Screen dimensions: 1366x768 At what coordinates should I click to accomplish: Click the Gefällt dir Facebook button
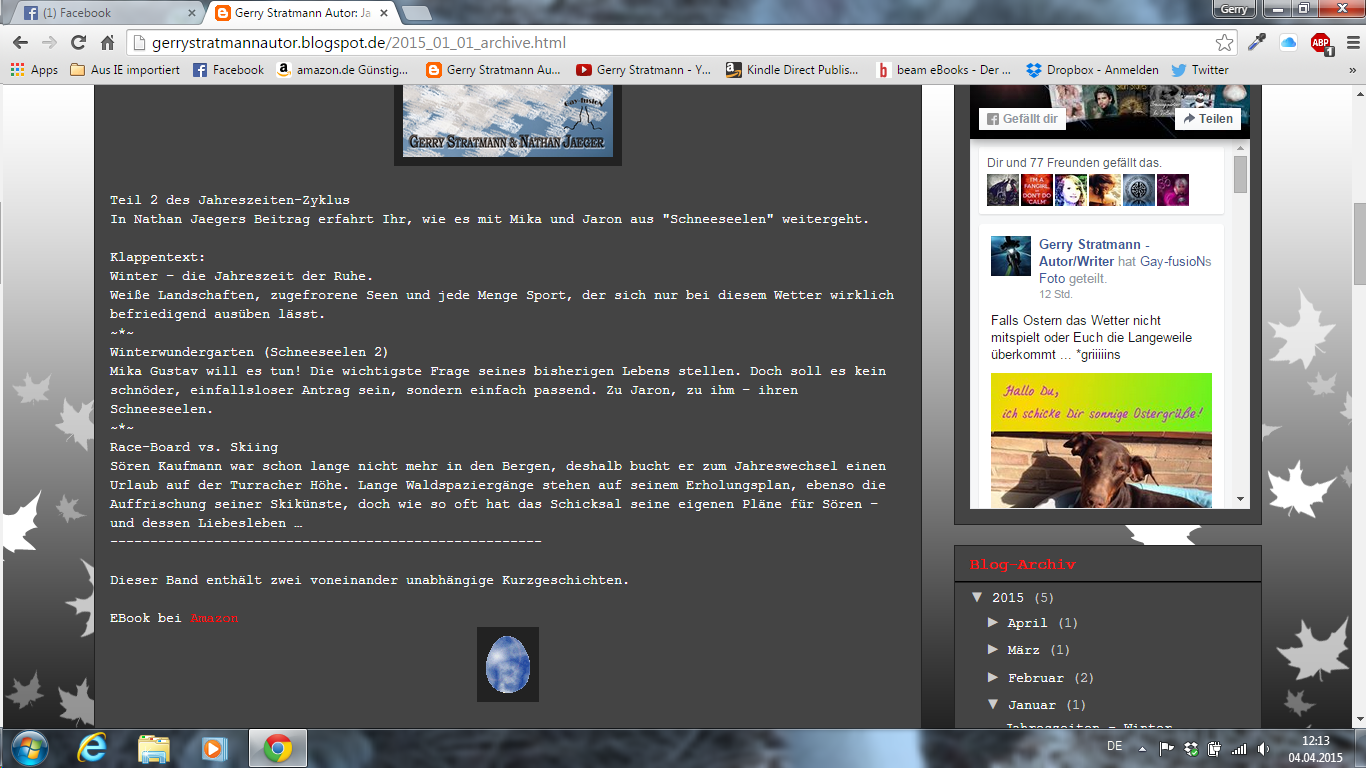(1022, 118)
